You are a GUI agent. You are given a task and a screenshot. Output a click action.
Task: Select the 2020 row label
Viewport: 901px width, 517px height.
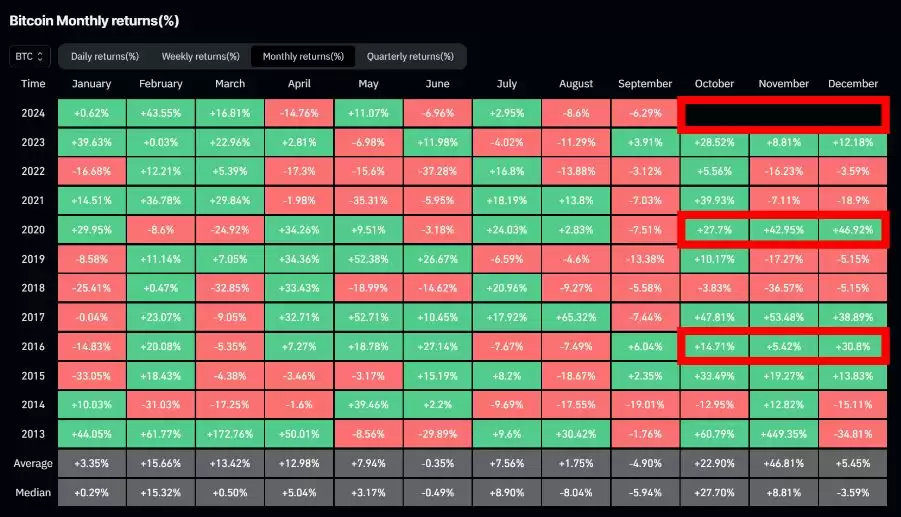tap(33, 229)
